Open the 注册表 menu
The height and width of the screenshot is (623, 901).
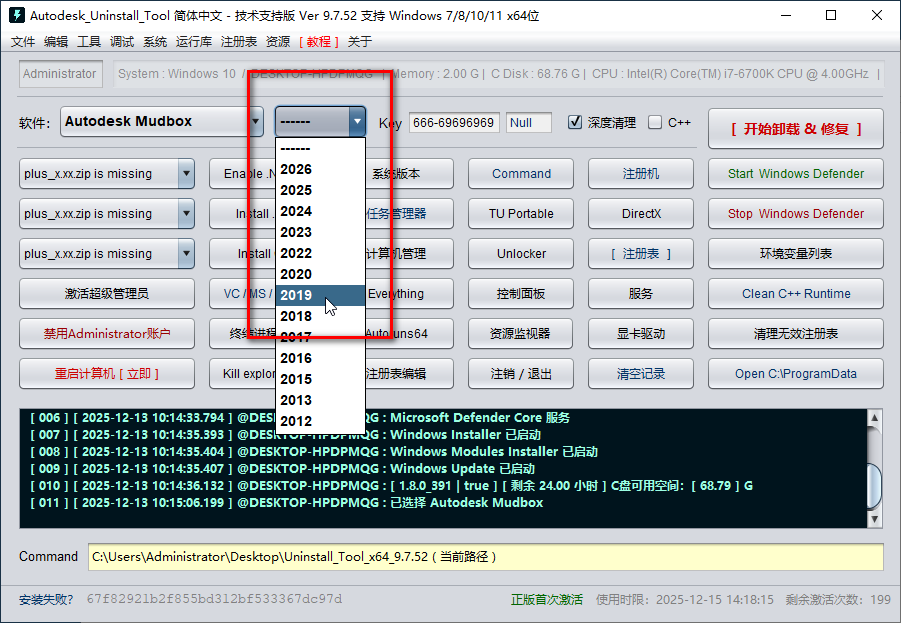238,41
